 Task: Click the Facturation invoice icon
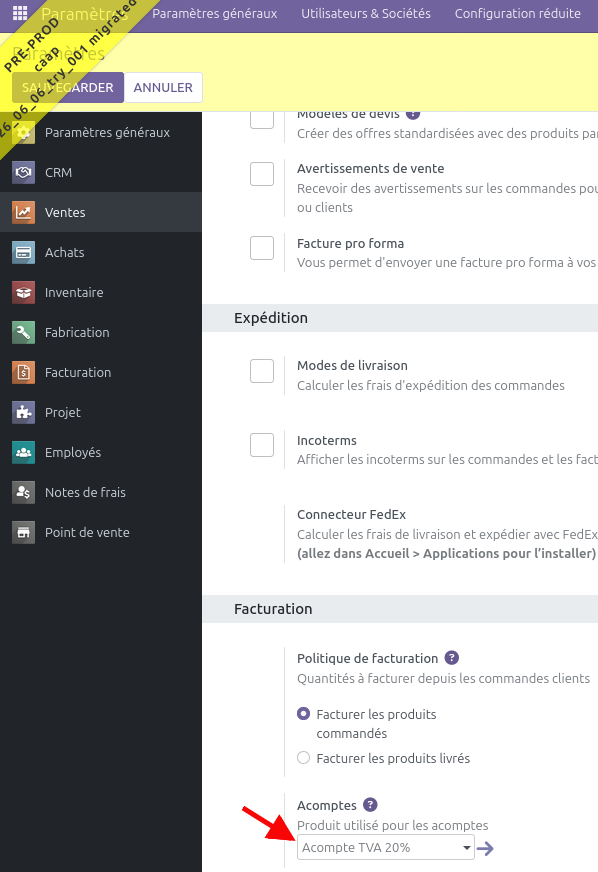point(23,373)
